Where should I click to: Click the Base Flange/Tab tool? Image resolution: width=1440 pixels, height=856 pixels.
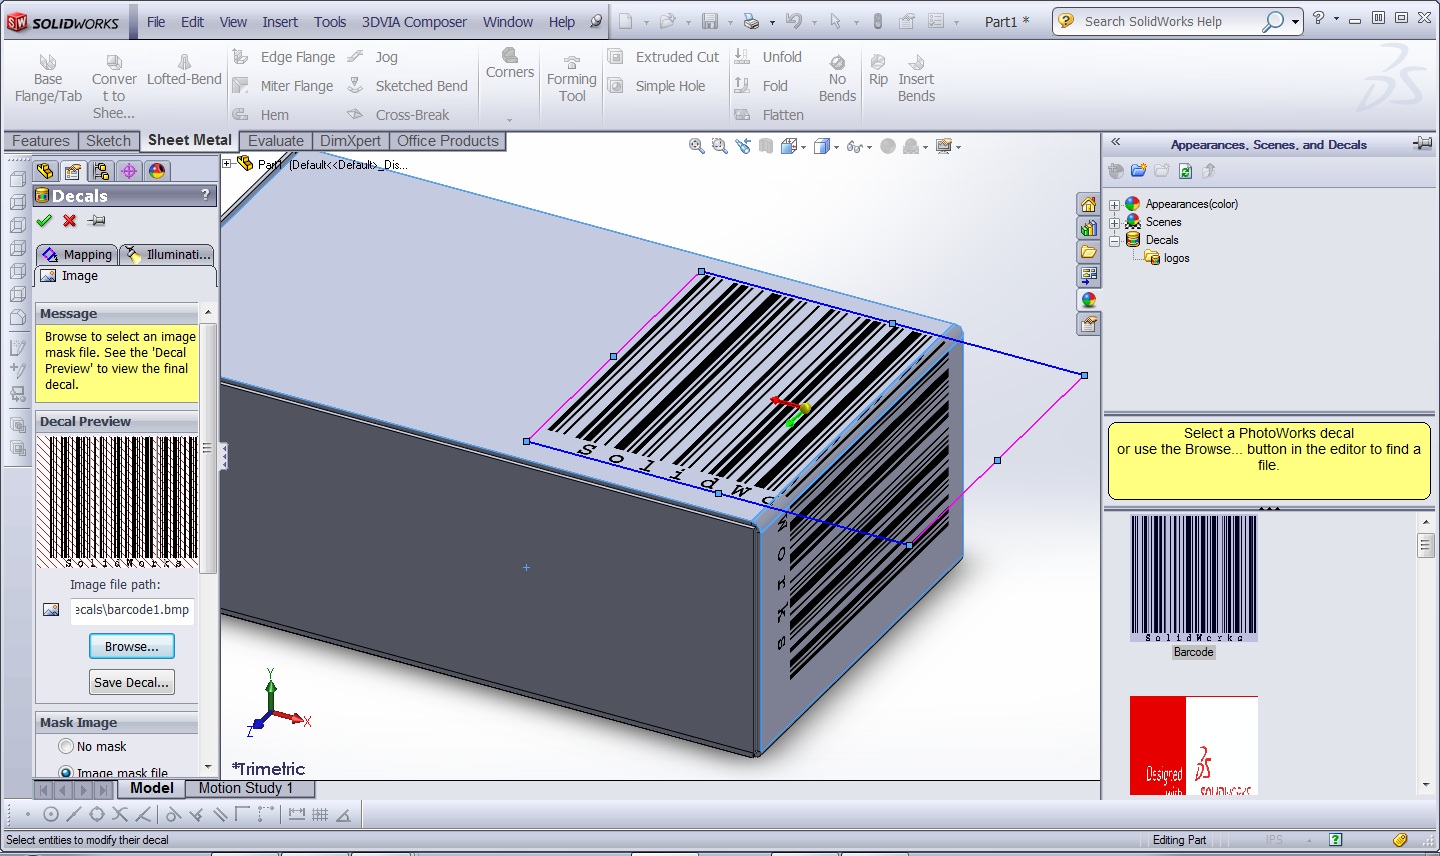(48, 79)
